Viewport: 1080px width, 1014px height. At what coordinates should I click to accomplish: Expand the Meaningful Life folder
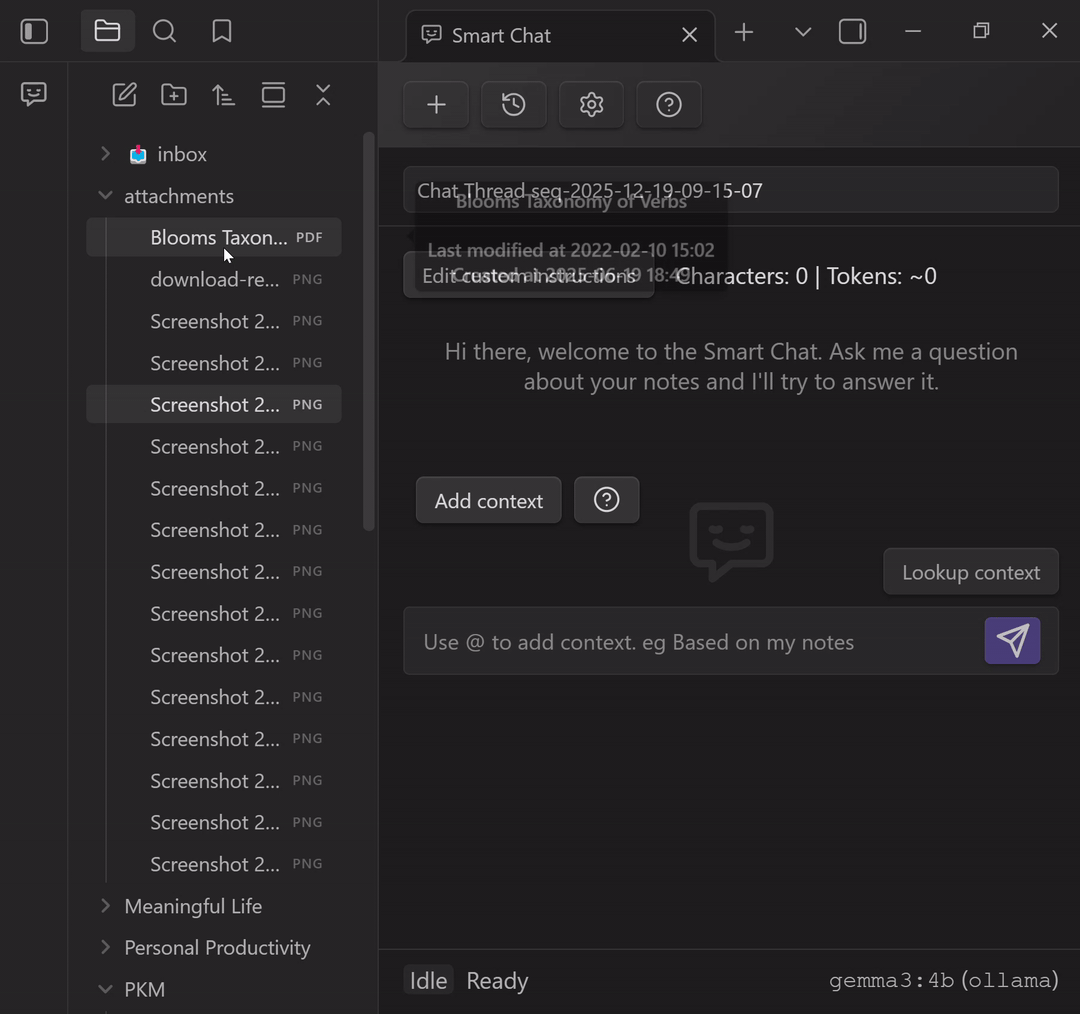(105, 906)
